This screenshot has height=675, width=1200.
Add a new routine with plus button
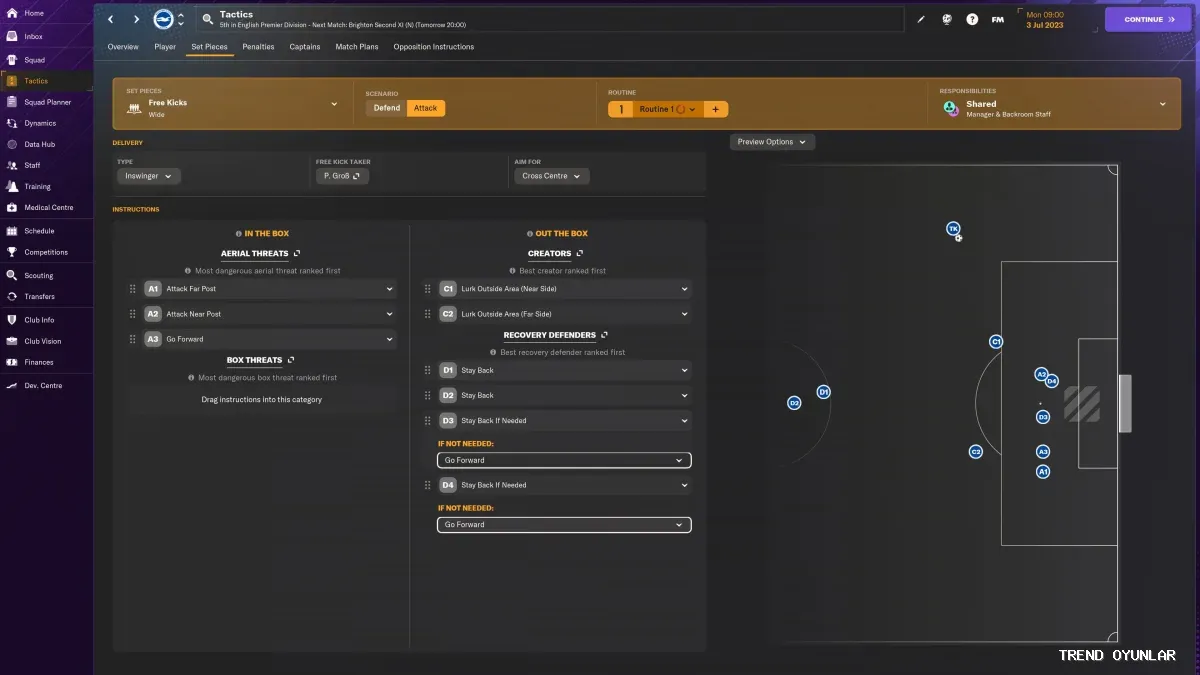point(716,109)
